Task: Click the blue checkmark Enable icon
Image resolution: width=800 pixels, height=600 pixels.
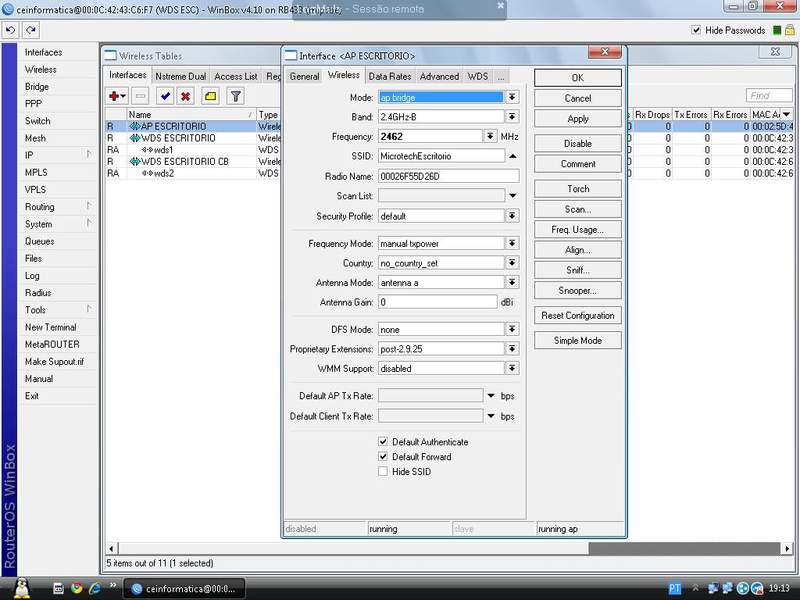Action: [164, 96]
